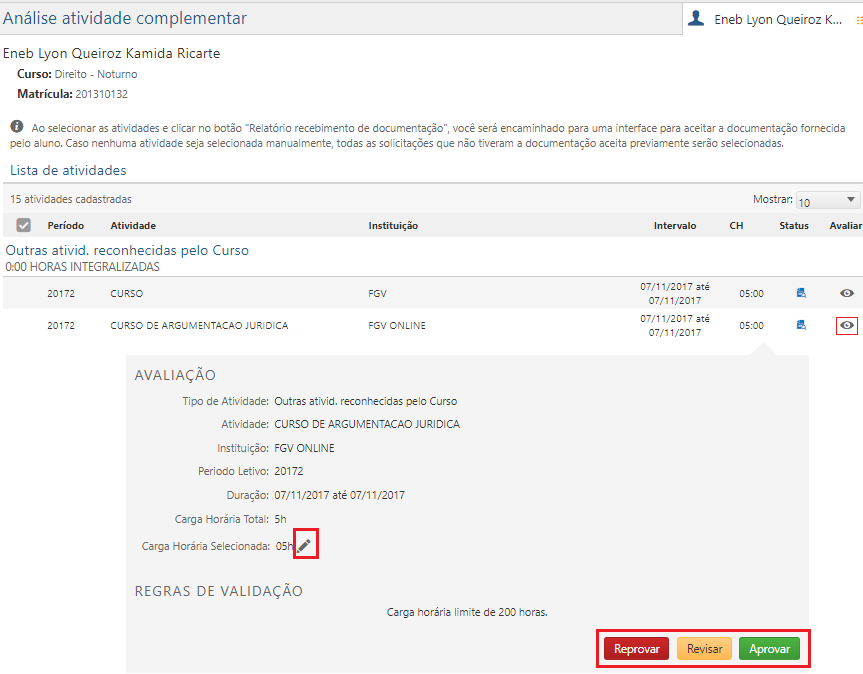Open the Eneb Lyon Queiroz user menu

(762, 16)
